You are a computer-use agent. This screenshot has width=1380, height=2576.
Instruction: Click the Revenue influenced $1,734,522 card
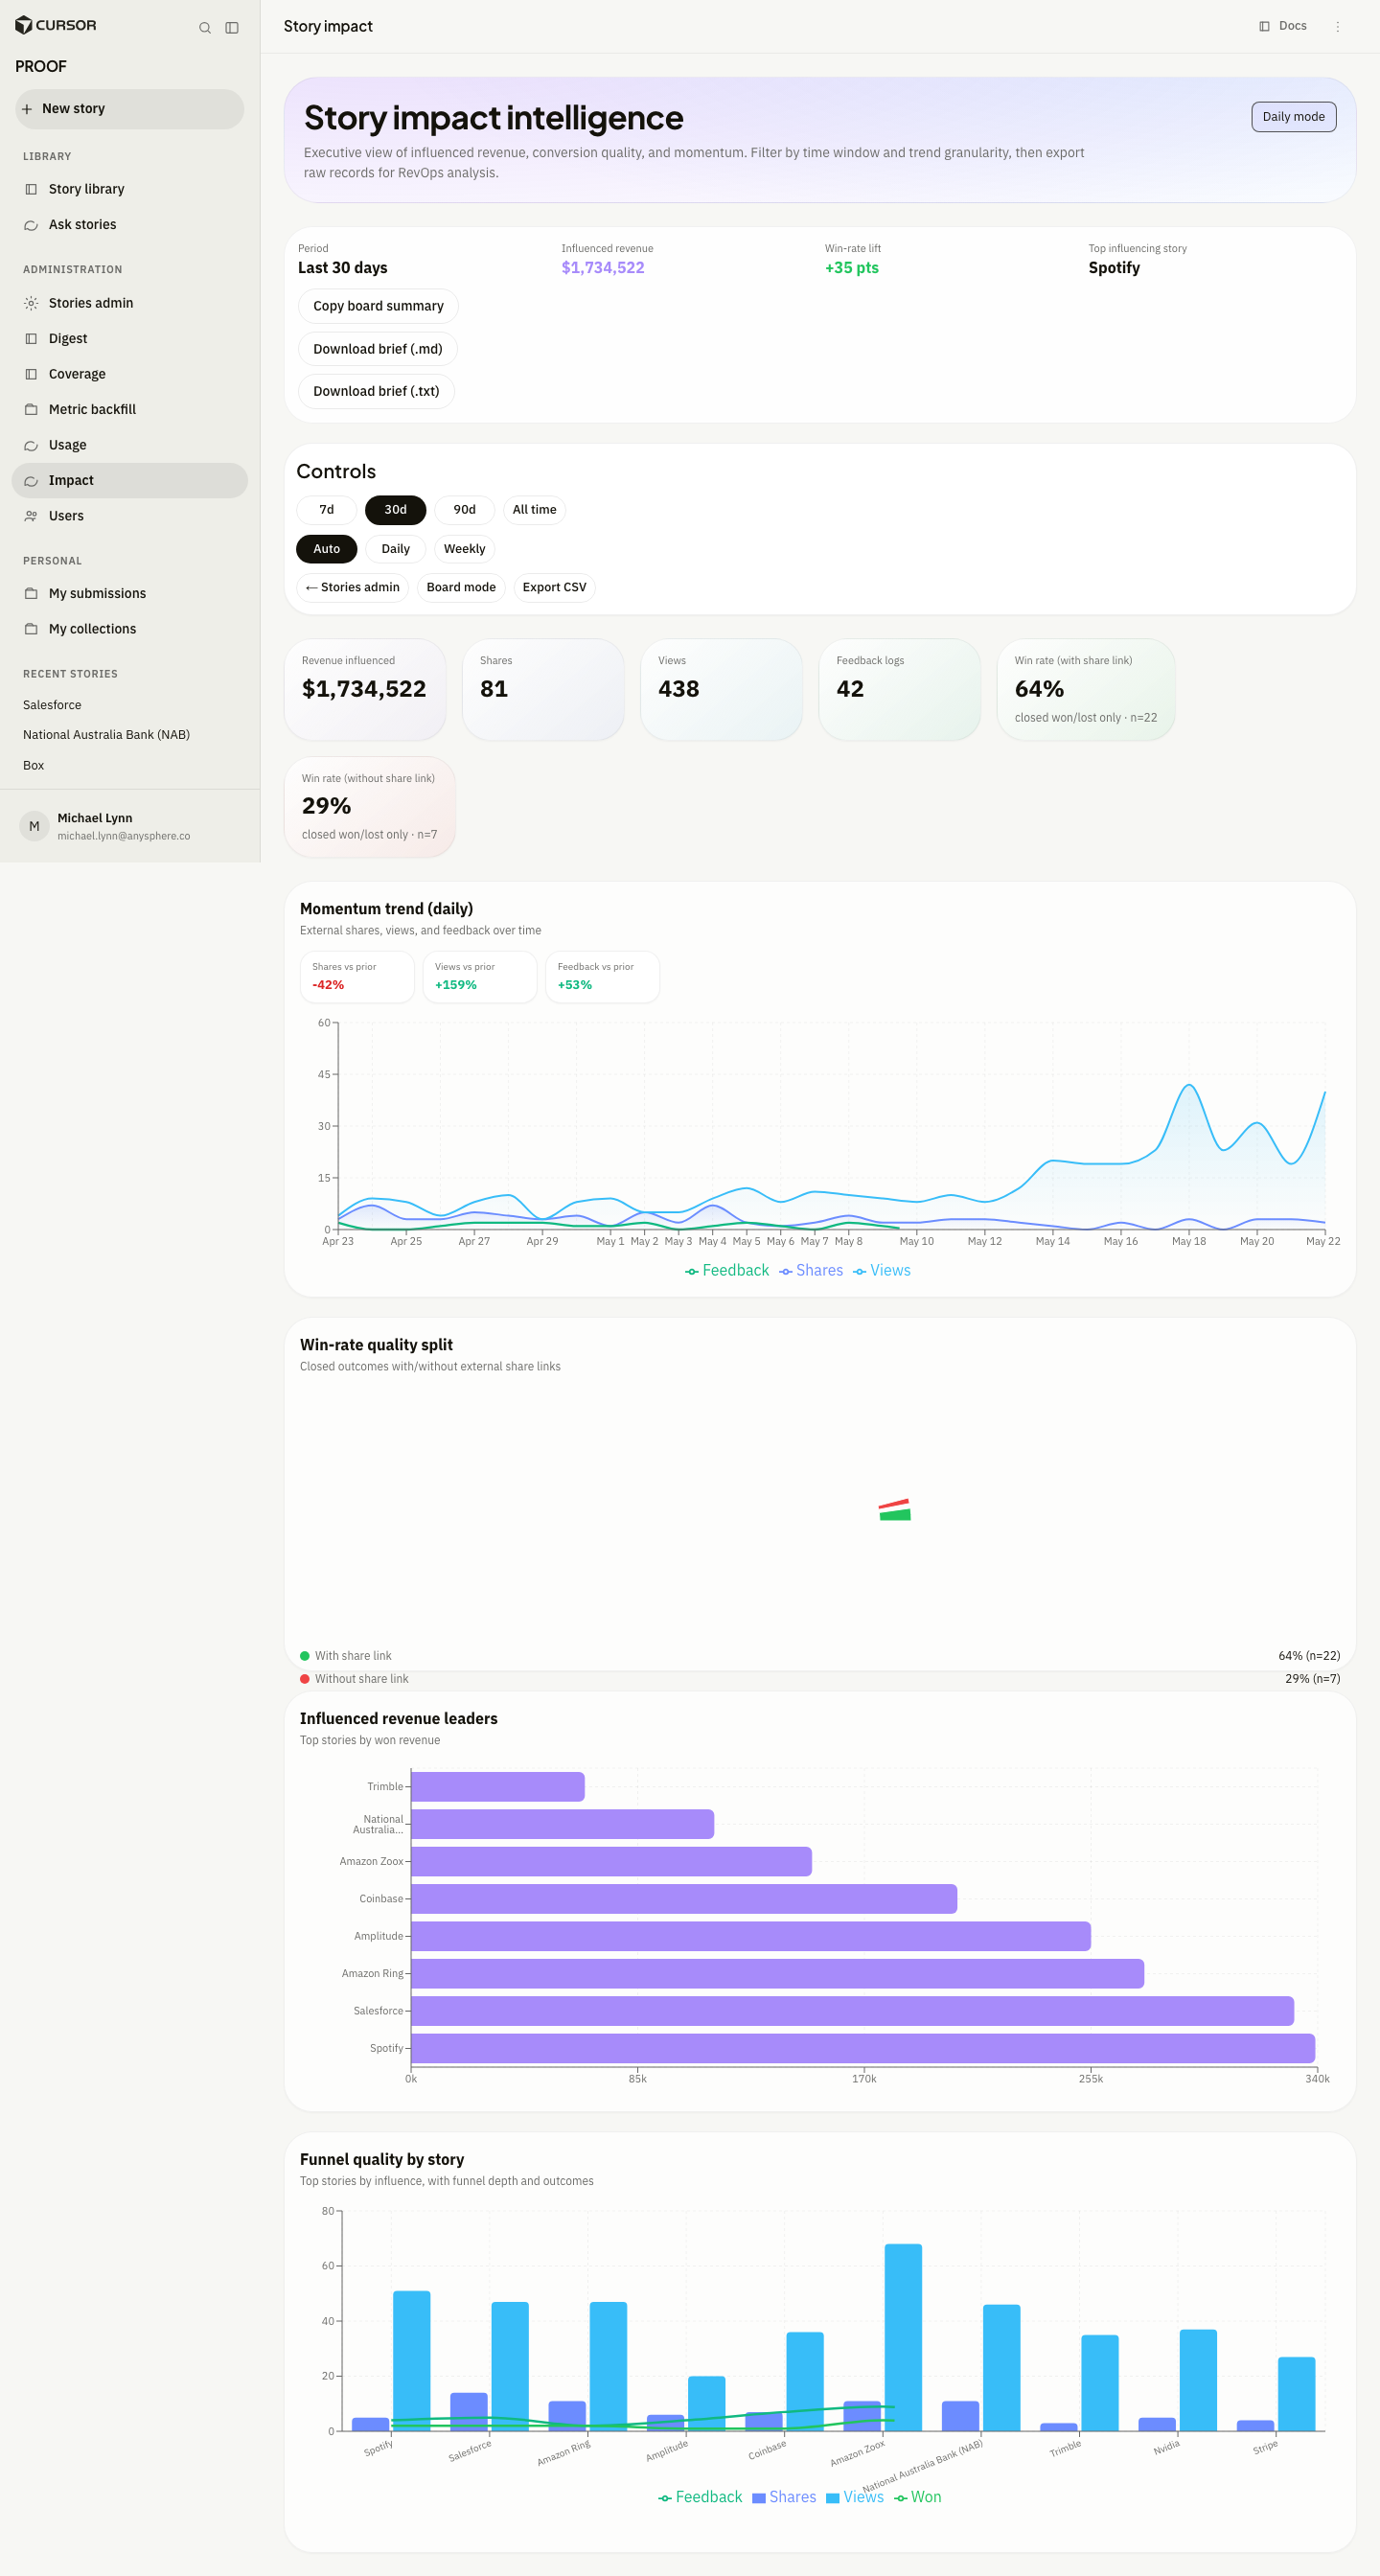pyautogui.click(x=365, y=689)
